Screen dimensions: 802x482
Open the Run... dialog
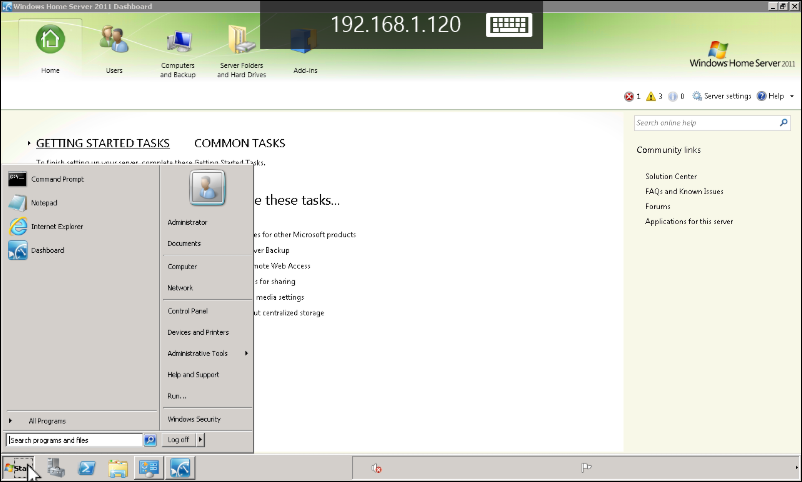pyautogui.click(x=176, y=396)
